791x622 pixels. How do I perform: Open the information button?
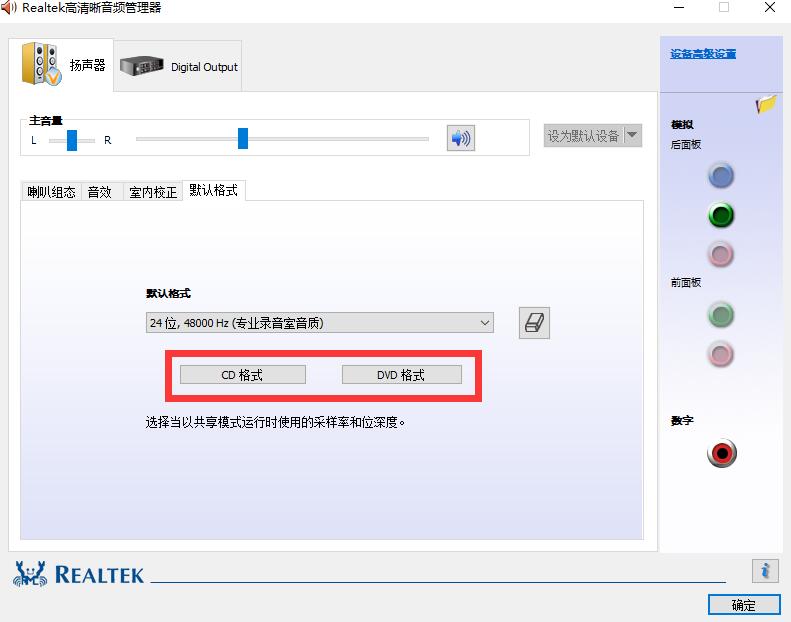765,571
